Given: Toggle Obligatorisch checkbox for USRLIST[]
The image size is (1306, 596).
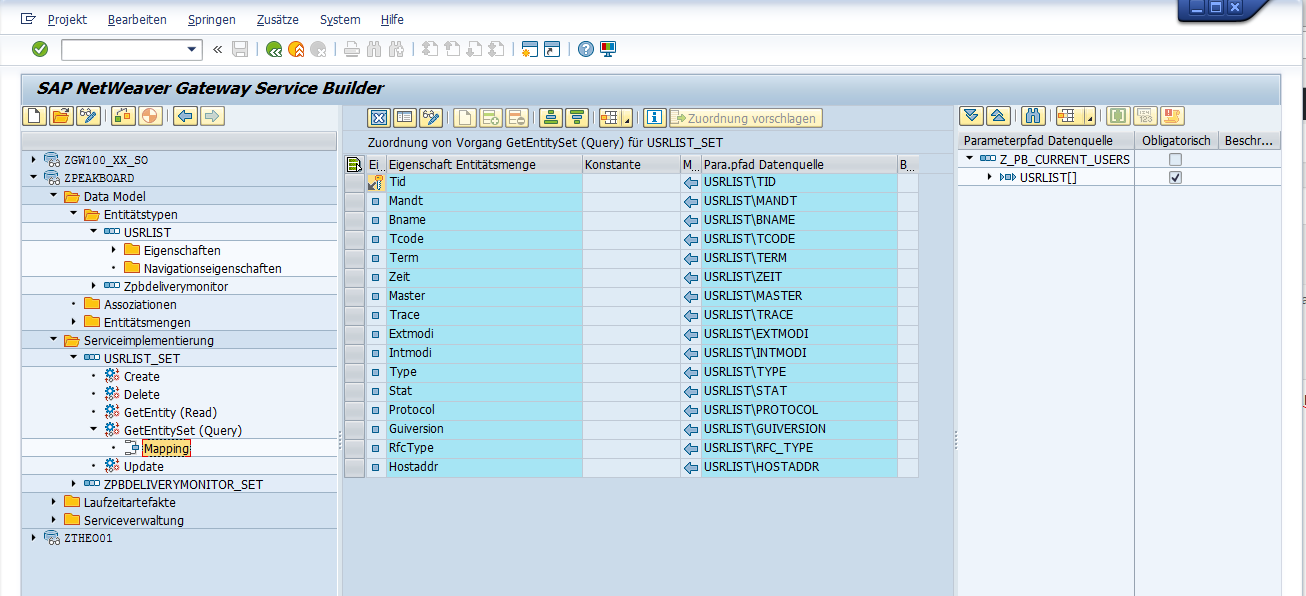Looking at the screenshot, I should tap(1175, 177).
